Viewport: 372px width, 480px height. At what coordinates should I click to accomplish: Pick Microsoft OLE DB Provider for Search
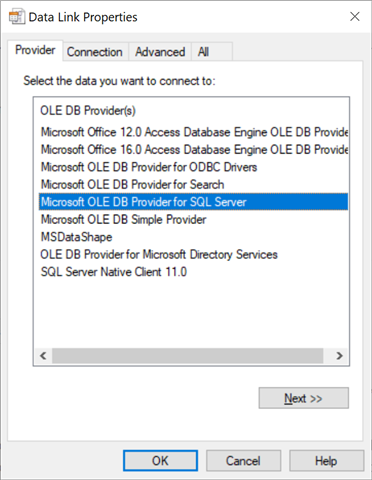194,184
